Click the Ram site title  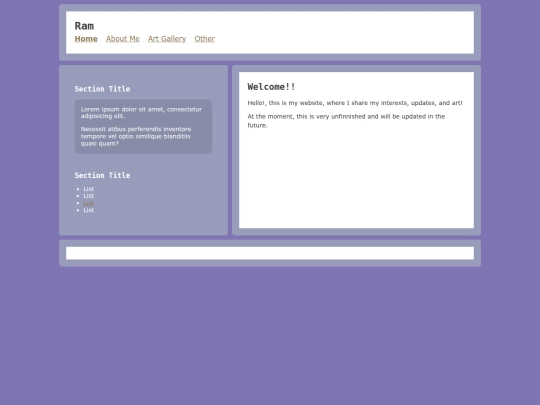tap(84, 26)
